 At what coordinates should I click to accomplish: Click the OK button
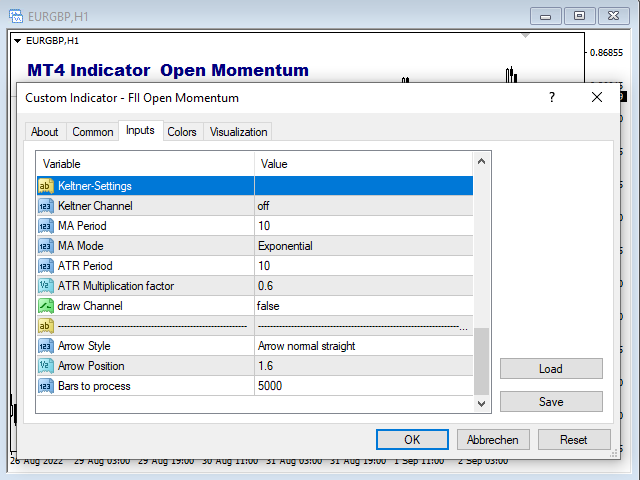[412, 440]
